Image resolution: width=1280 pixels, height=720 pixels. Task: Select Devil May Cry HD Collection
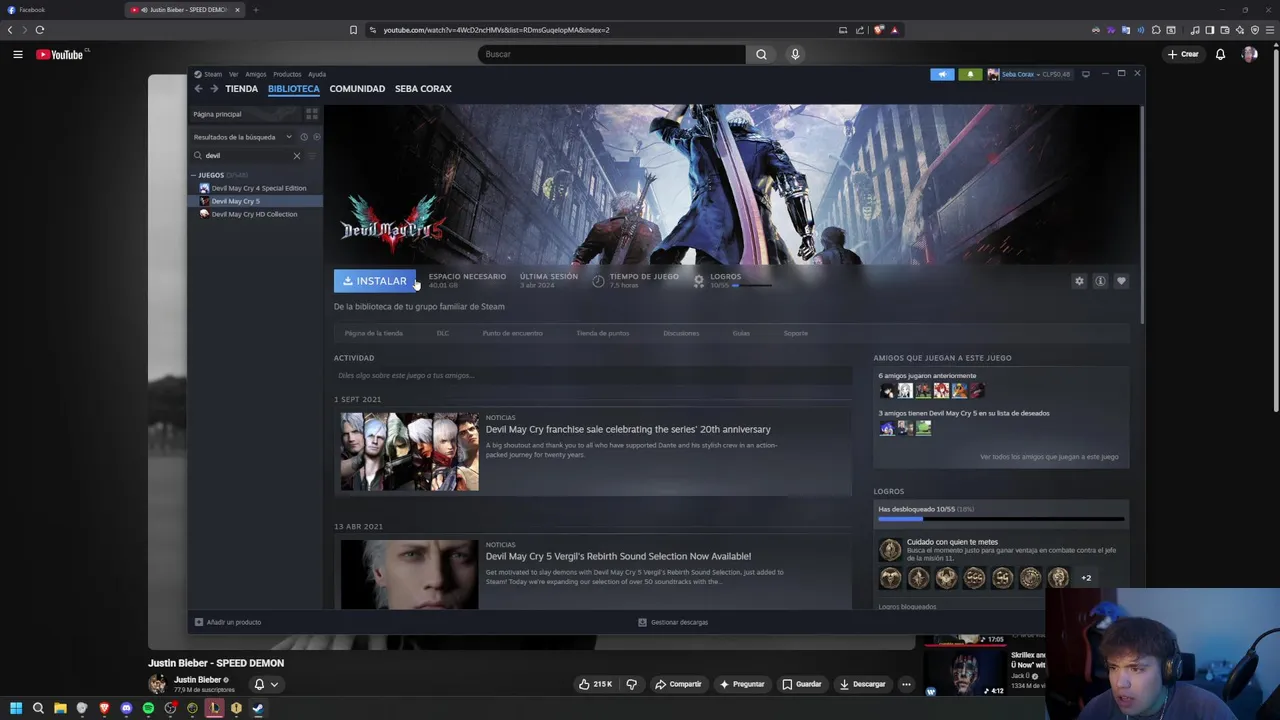tap(254, 214)
